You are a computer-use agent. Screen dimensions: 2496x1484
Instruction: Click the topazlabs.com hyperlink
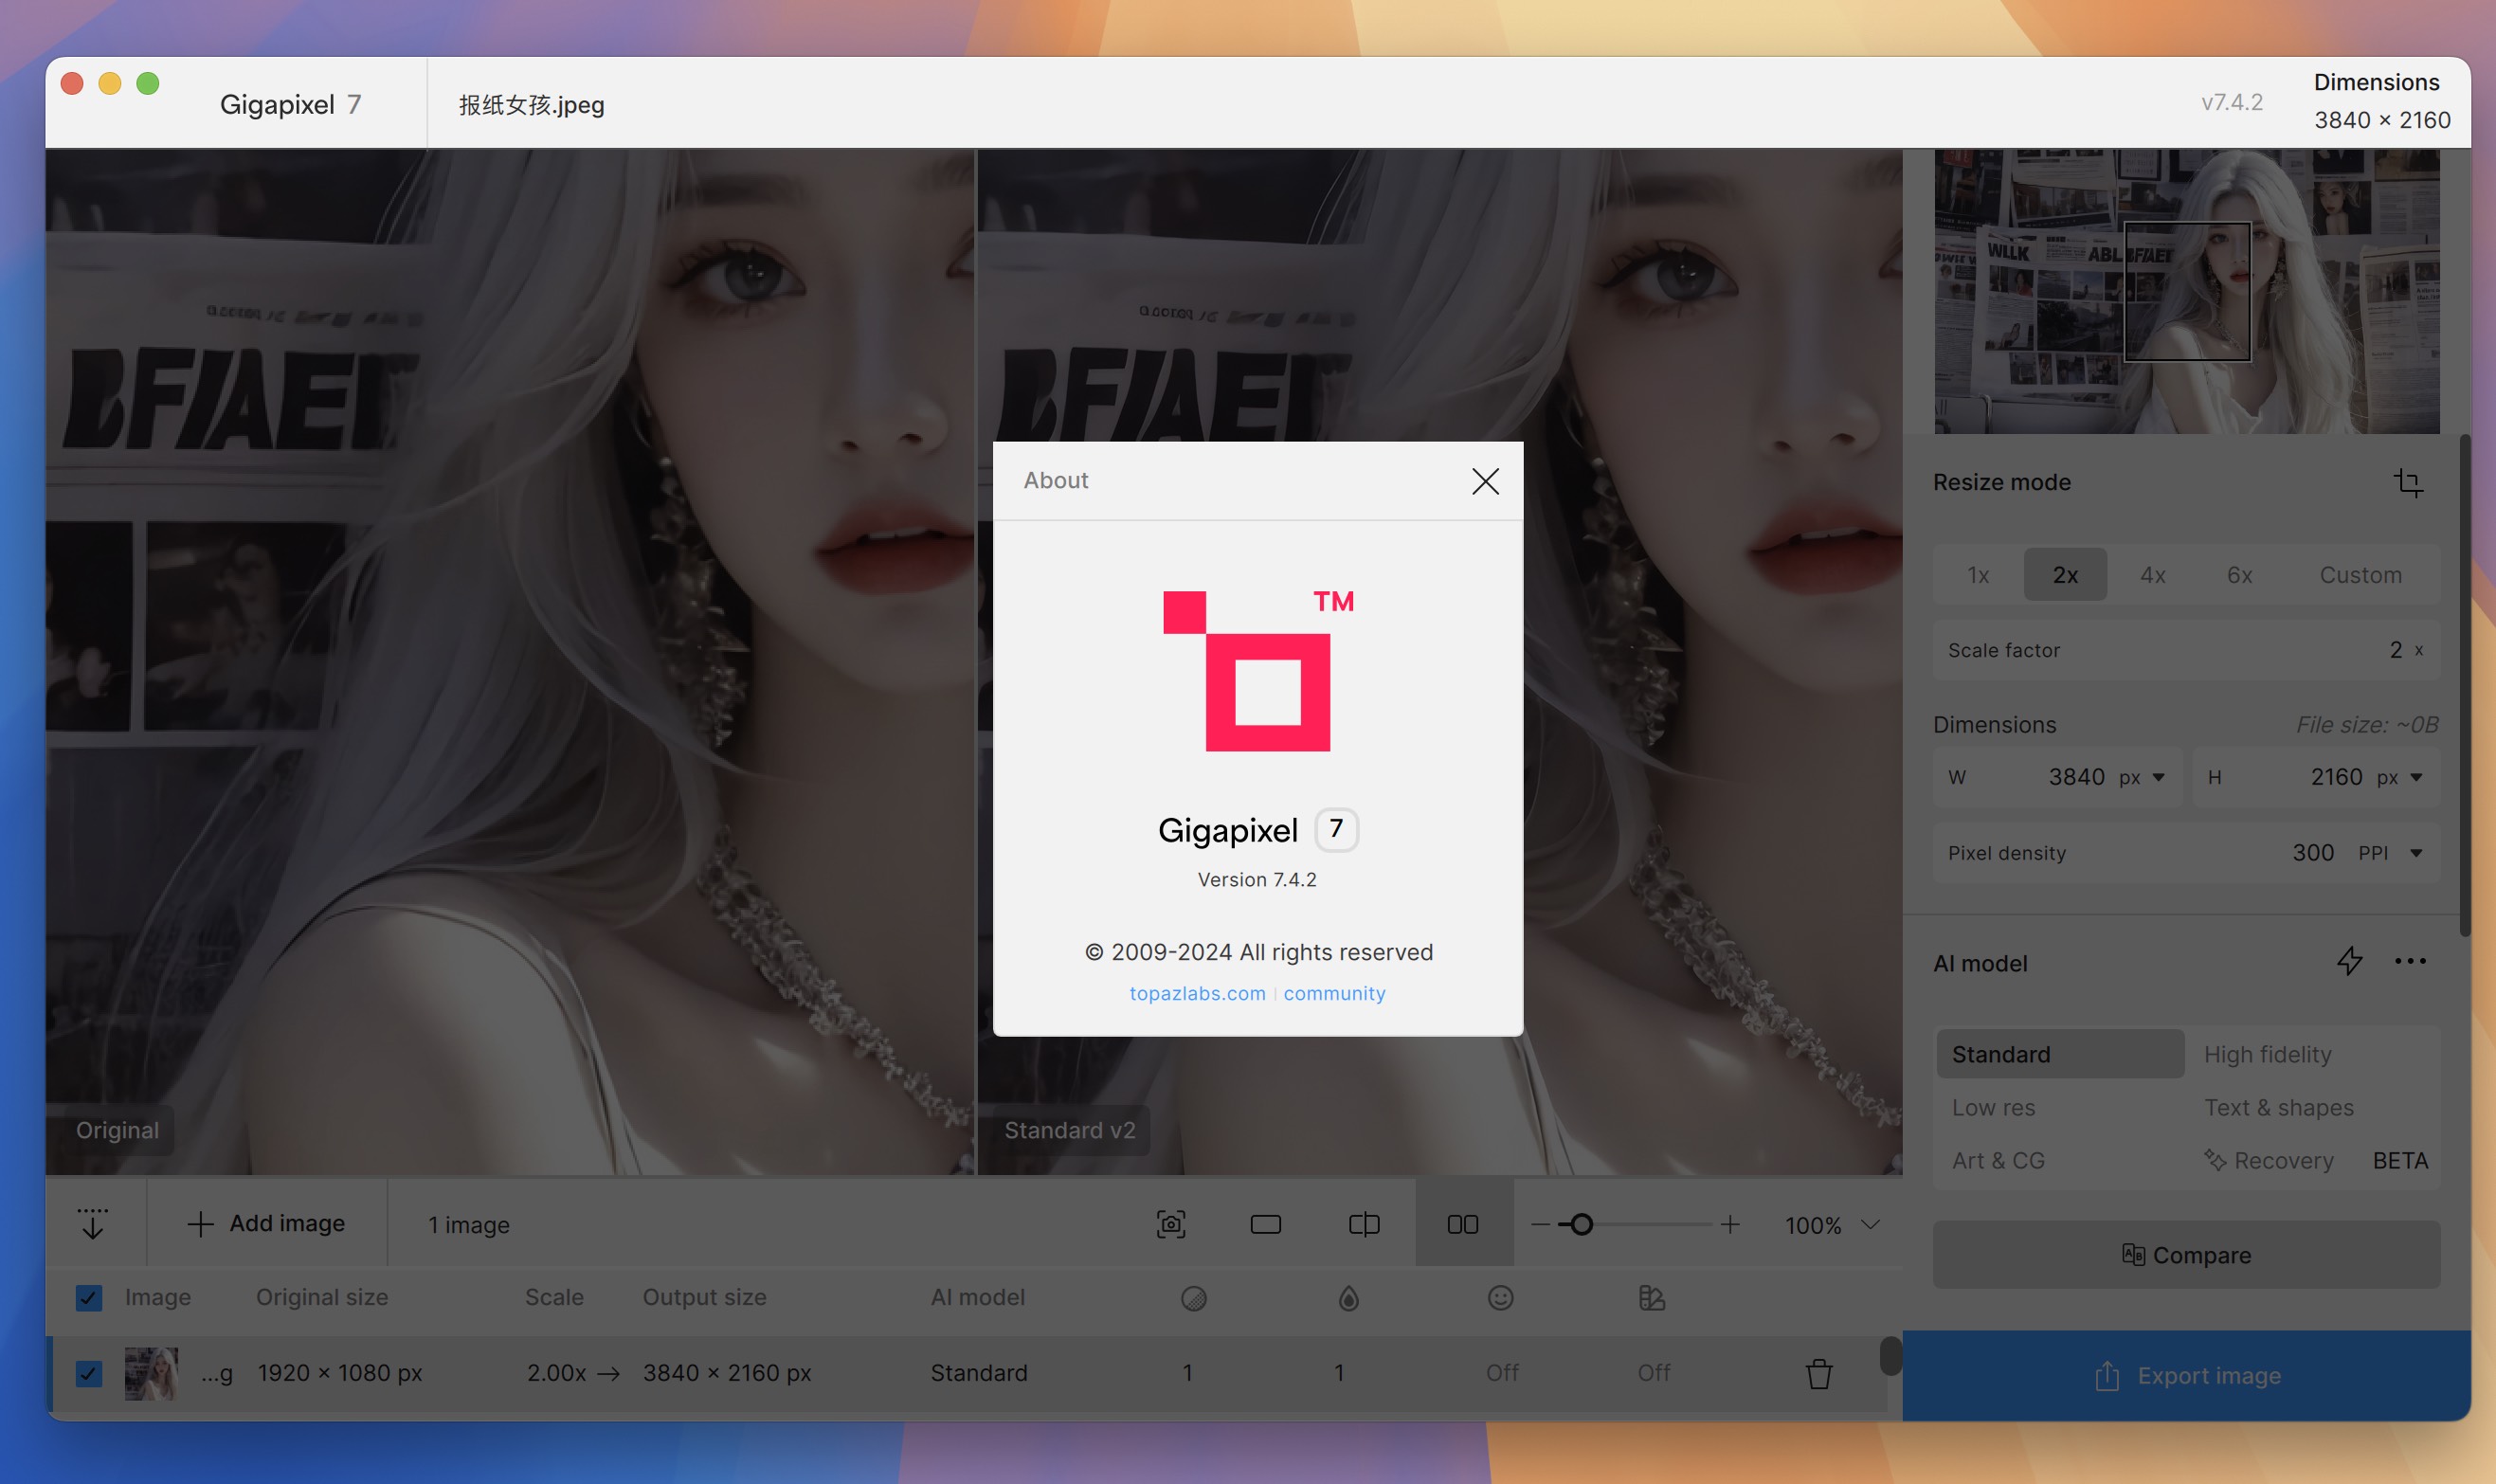pos(1198,993)
